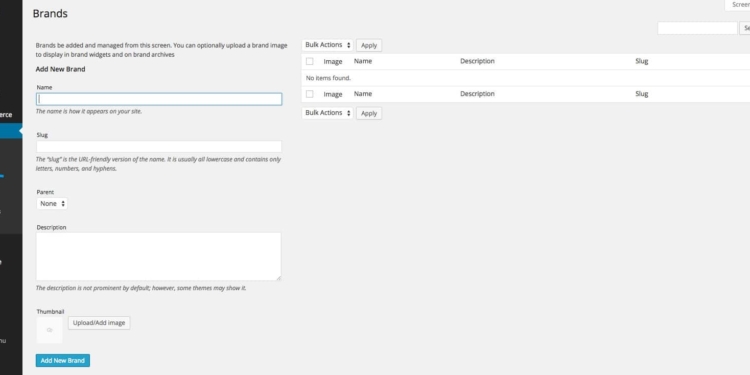Click the Brands page heading

(50, 14)
